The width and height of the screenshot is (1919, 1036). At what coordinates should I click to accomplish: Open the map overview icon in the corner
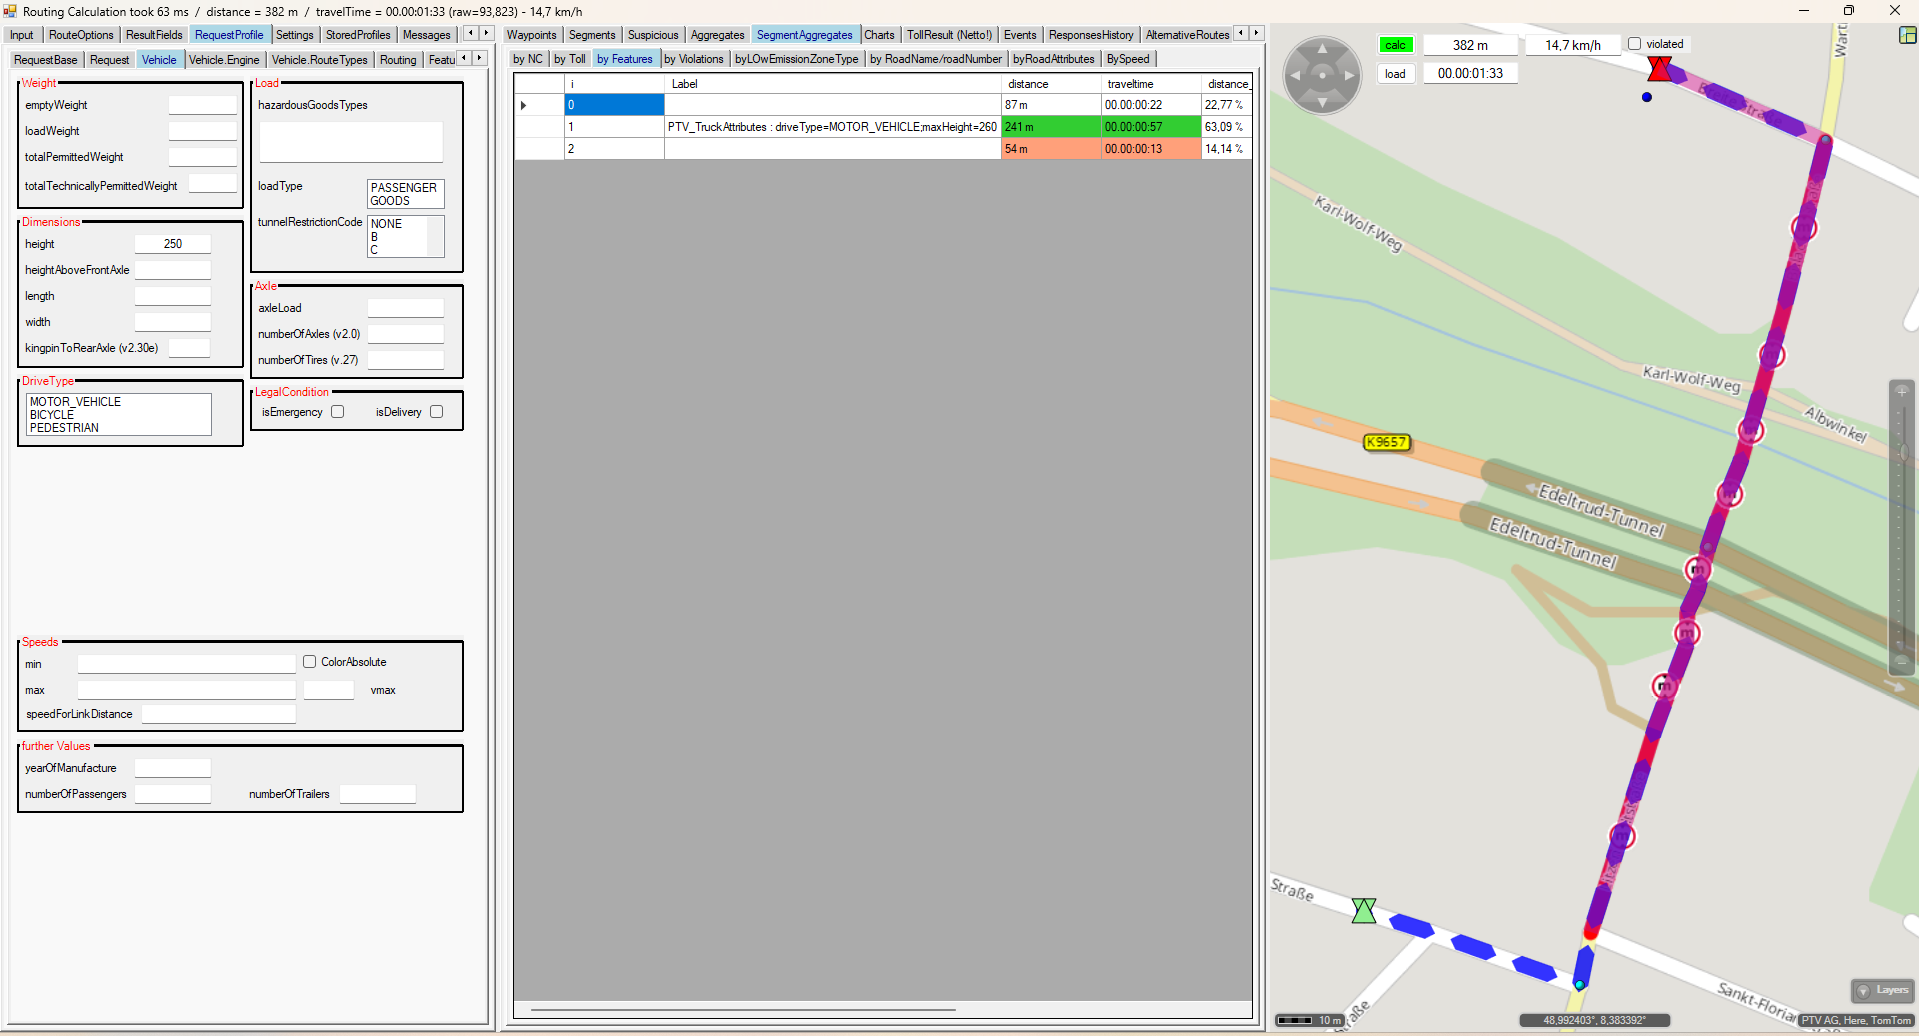coord(1907,35)
